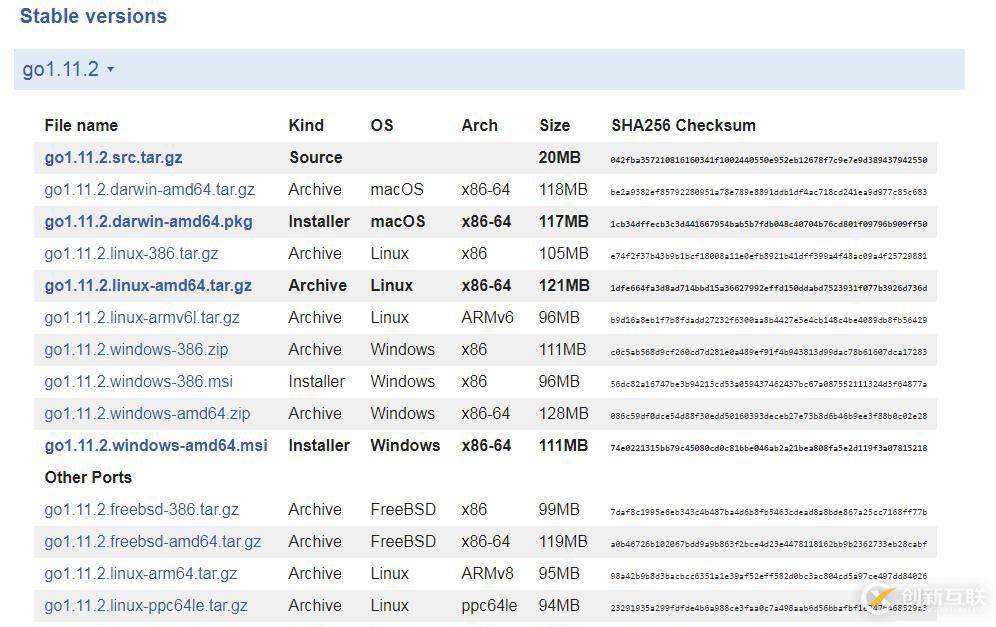
Task: Click the File name column header
Action: pos(81,126)
